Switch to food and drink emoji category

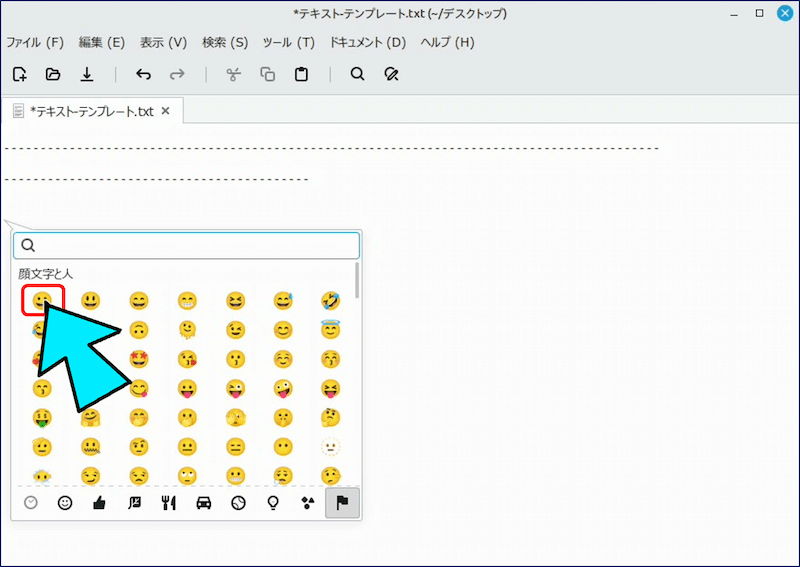point(168,503)
